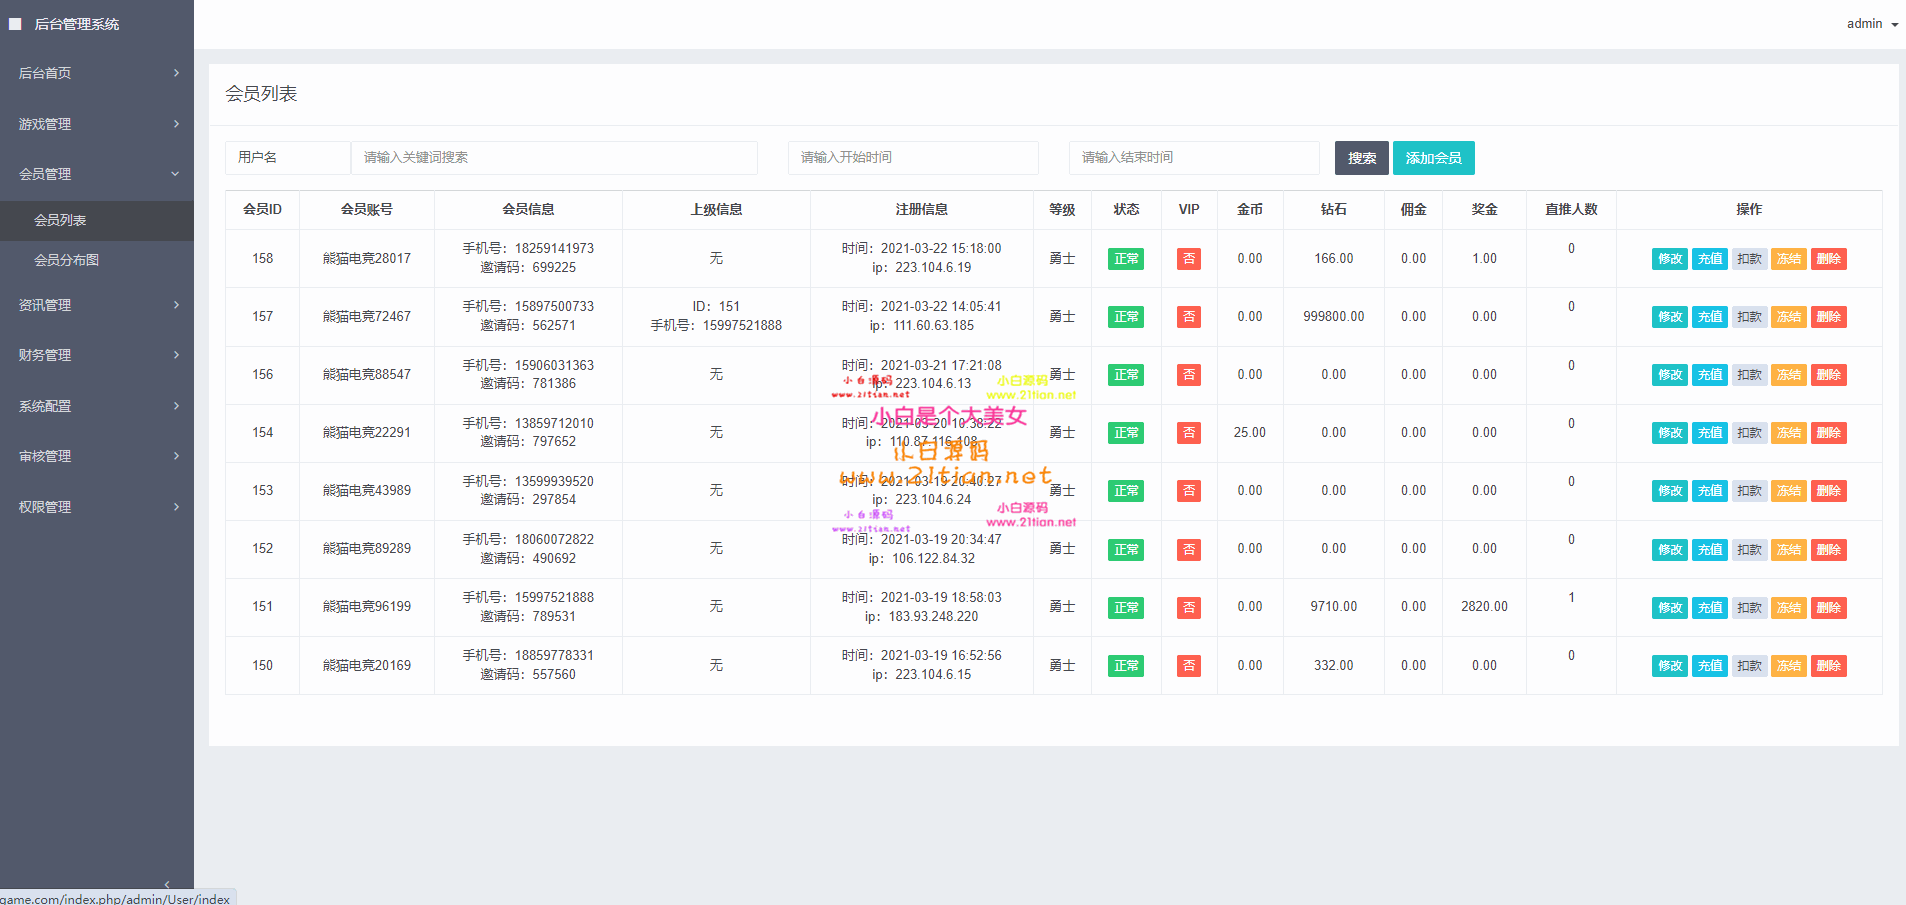The width and height of the screenshot is (1906, 905).
Task: Click 扣款 button for member 156
Action: [1749, 375]
